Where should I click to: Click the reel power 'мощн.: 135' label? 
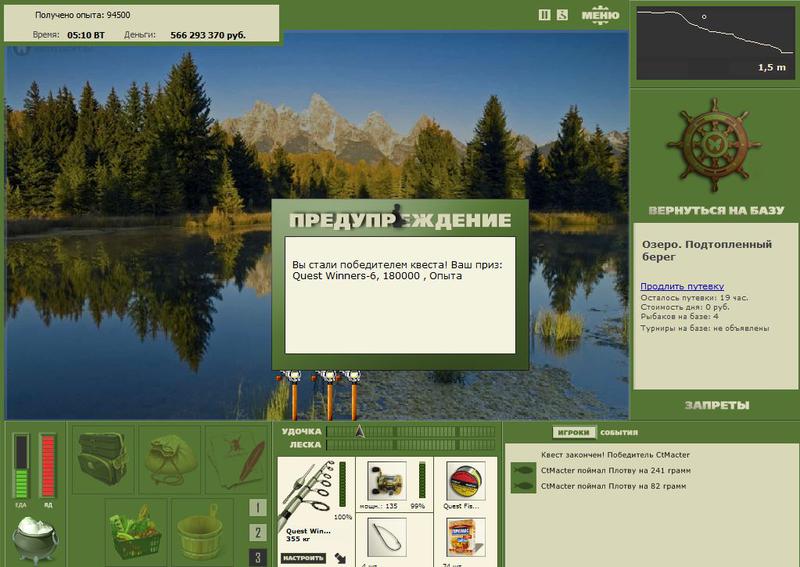(x=378, y=506)
